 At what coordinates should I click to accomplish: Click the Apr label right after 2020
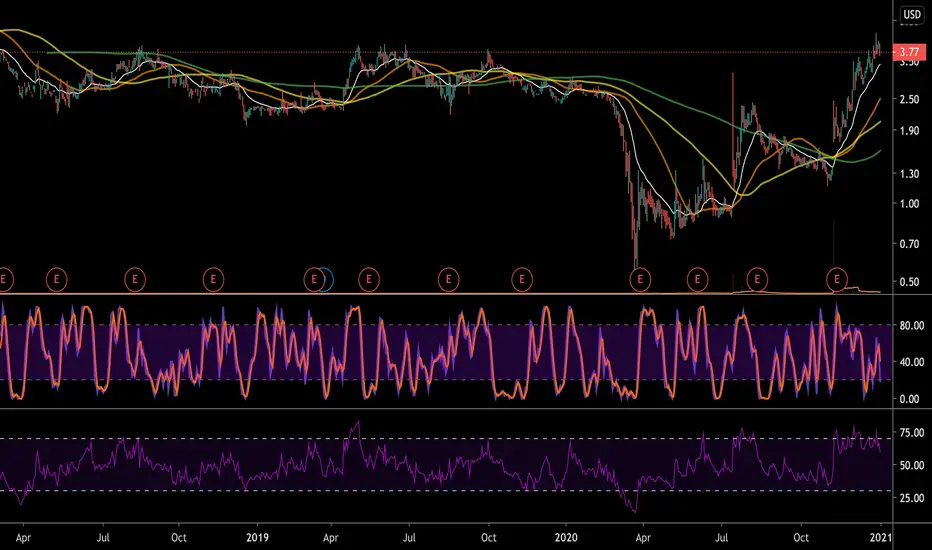(643, 538)
